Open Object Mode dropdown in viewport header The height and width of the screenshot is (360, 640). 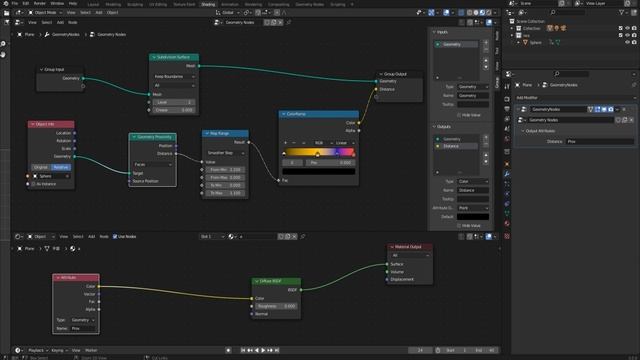coord(45,13)
